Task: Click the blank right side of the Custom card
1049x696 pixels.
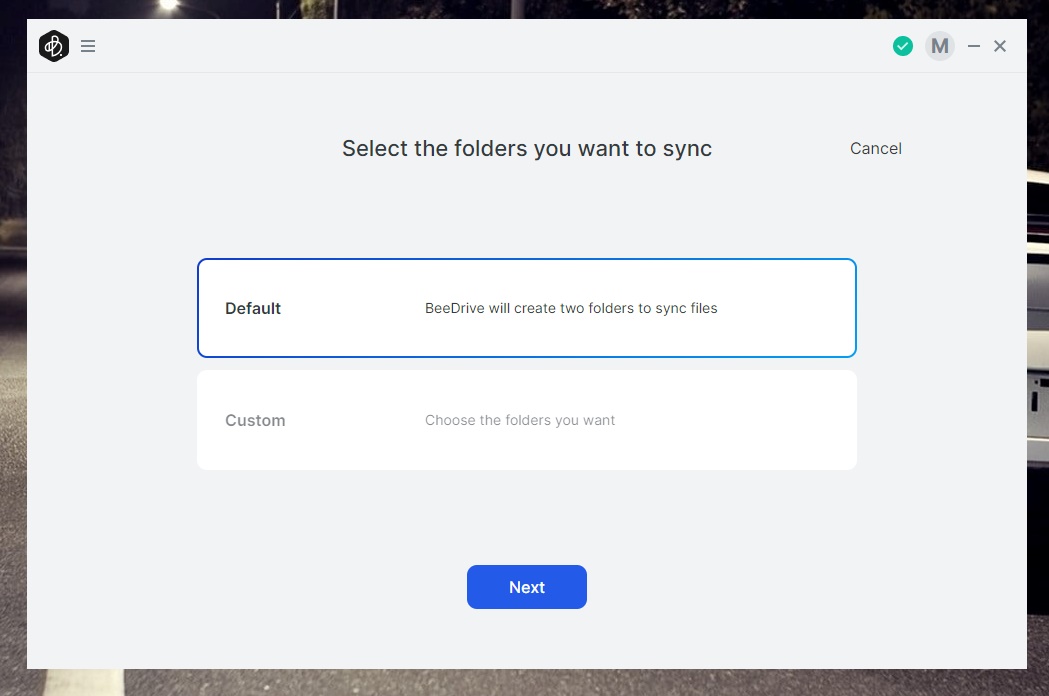Action: click(x=780, y=420)
